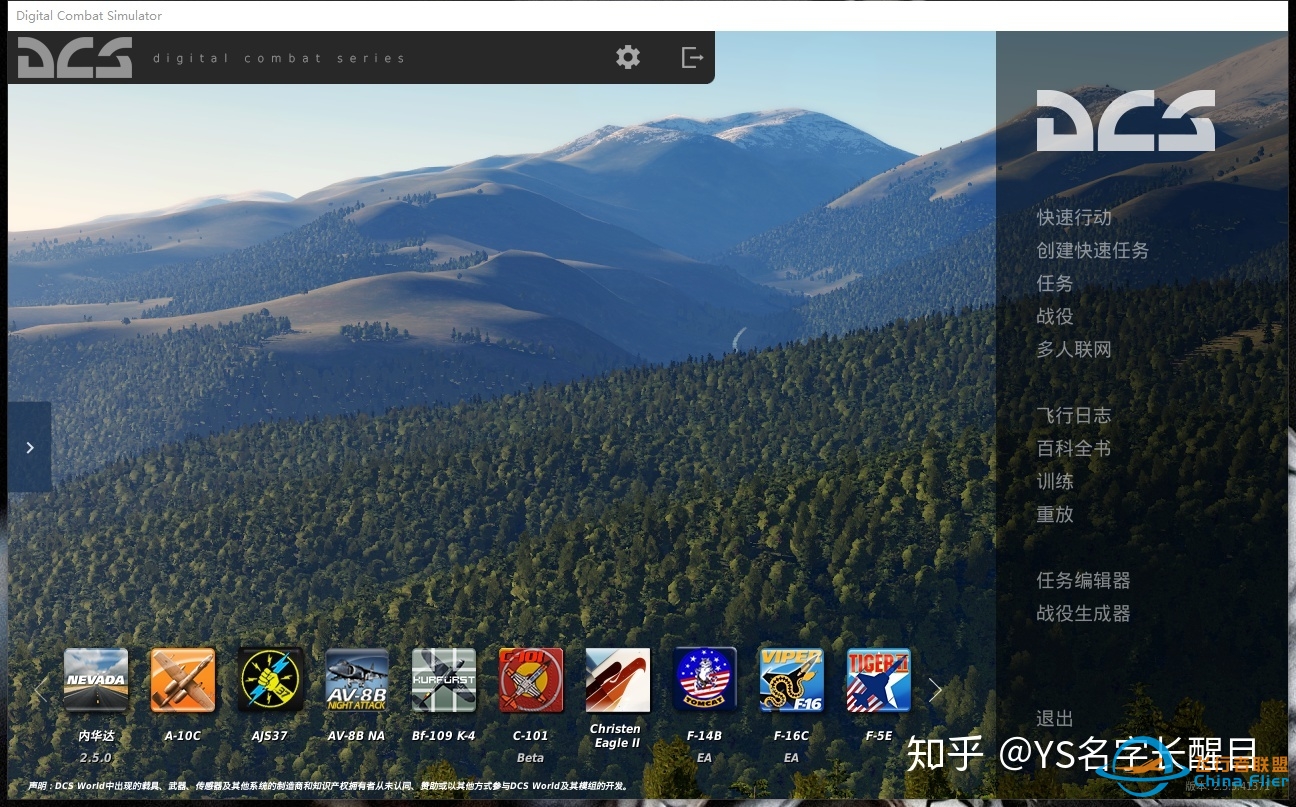Click the F-5E label text

click(879, 736)
